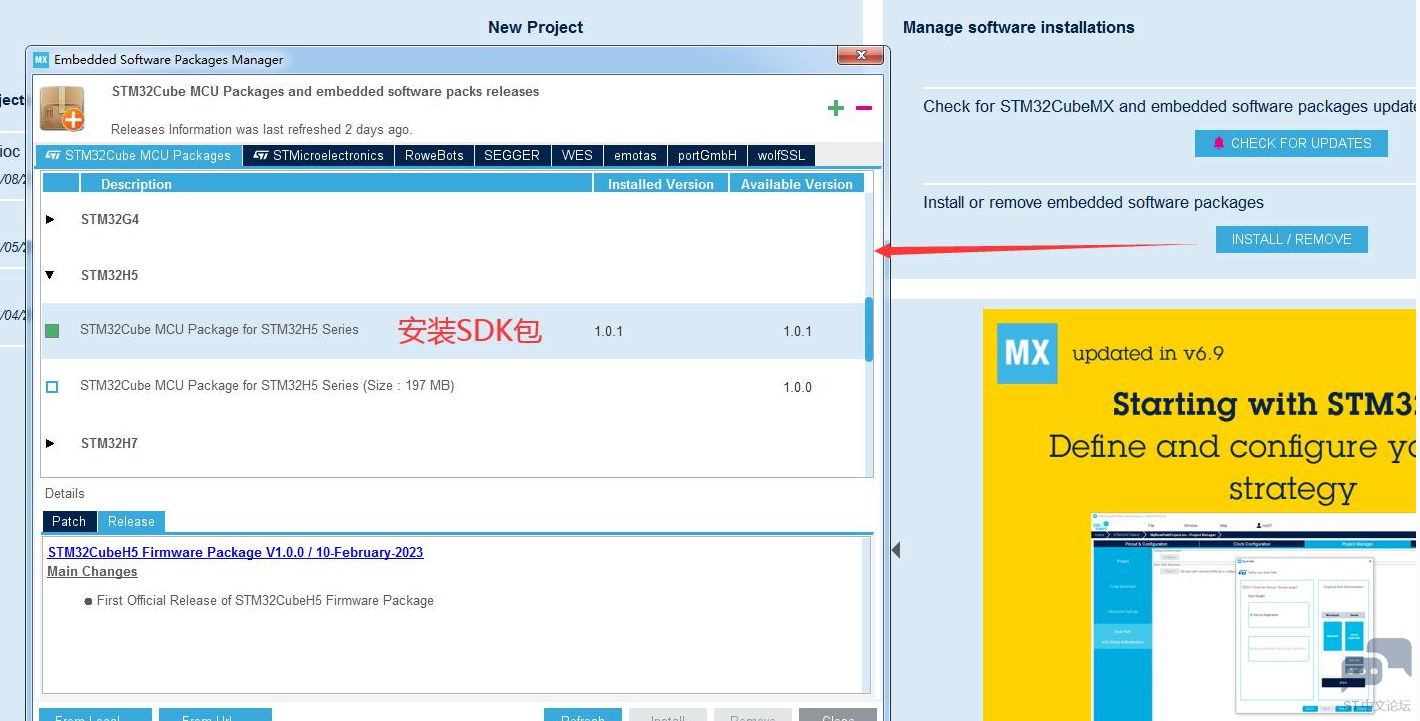This screenshot has height=721, width=1420.
Task: Open the STMicroelectronics tab
Action: pos(318,155)
